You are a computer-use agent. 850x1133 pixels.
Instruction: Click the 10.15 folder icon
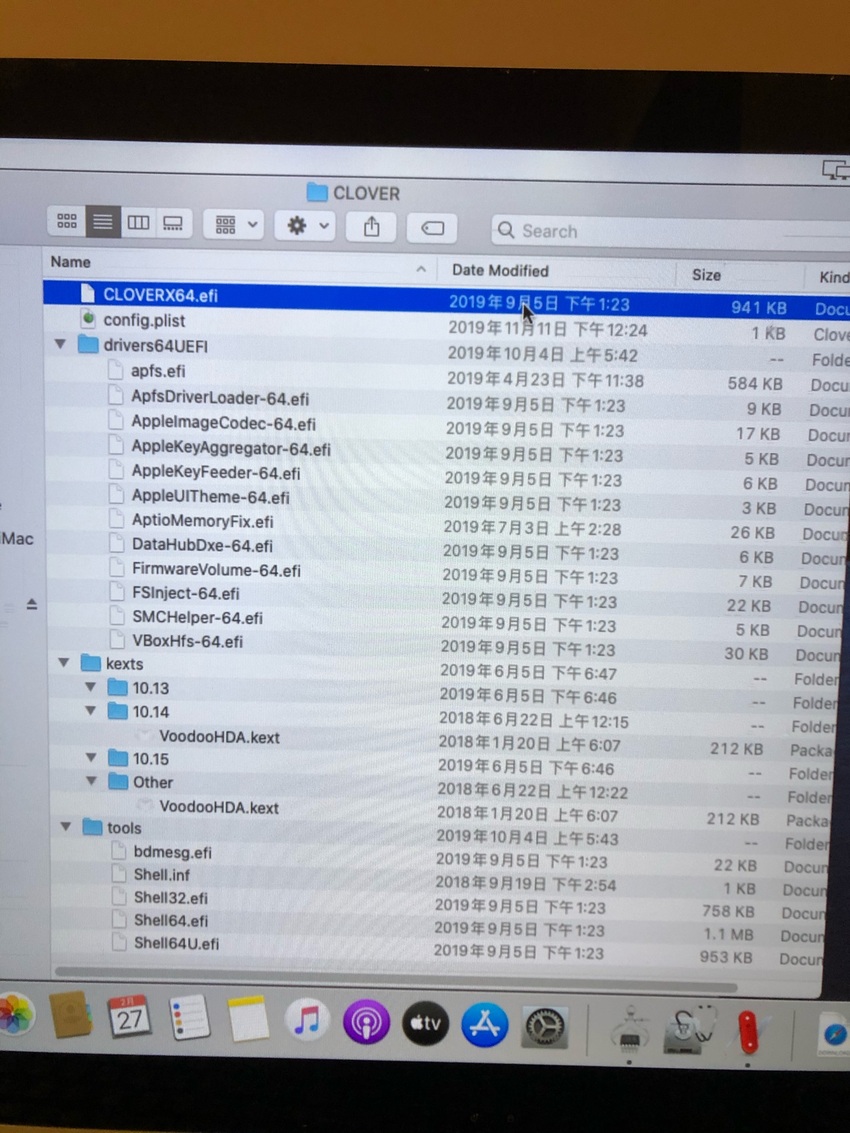[118, 758]
